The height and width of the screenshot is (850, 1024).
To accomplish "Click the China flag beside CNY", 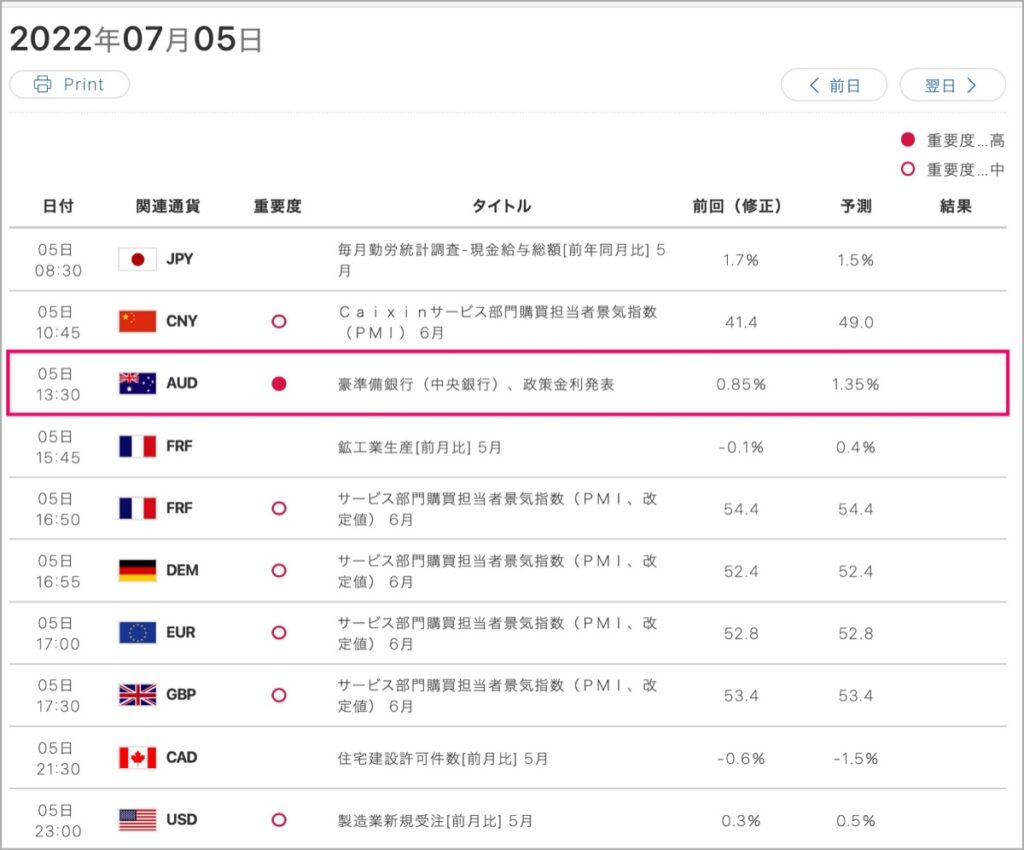I will pos(137,321).
